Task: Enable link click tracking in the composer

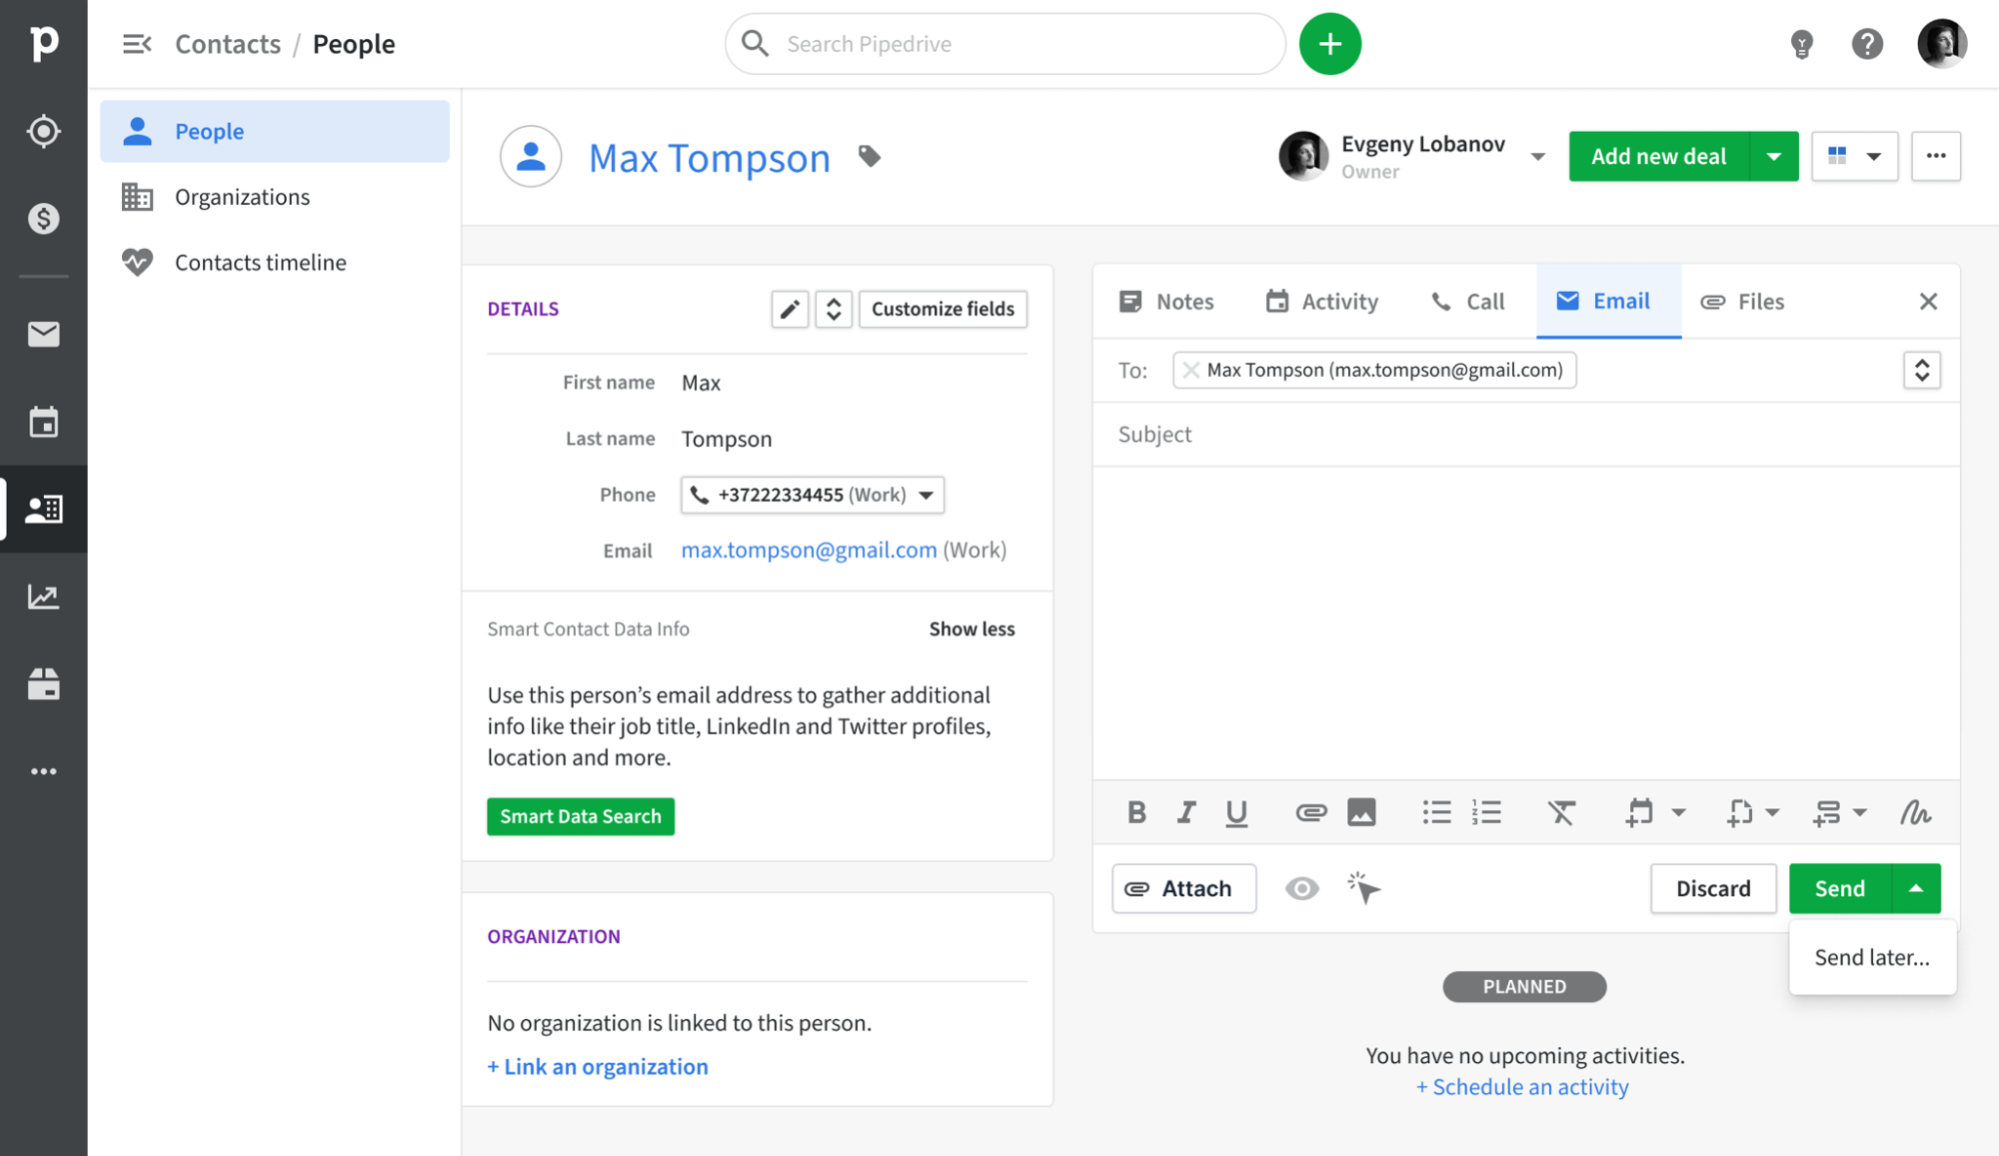Action: click(x=1364, y=888)
